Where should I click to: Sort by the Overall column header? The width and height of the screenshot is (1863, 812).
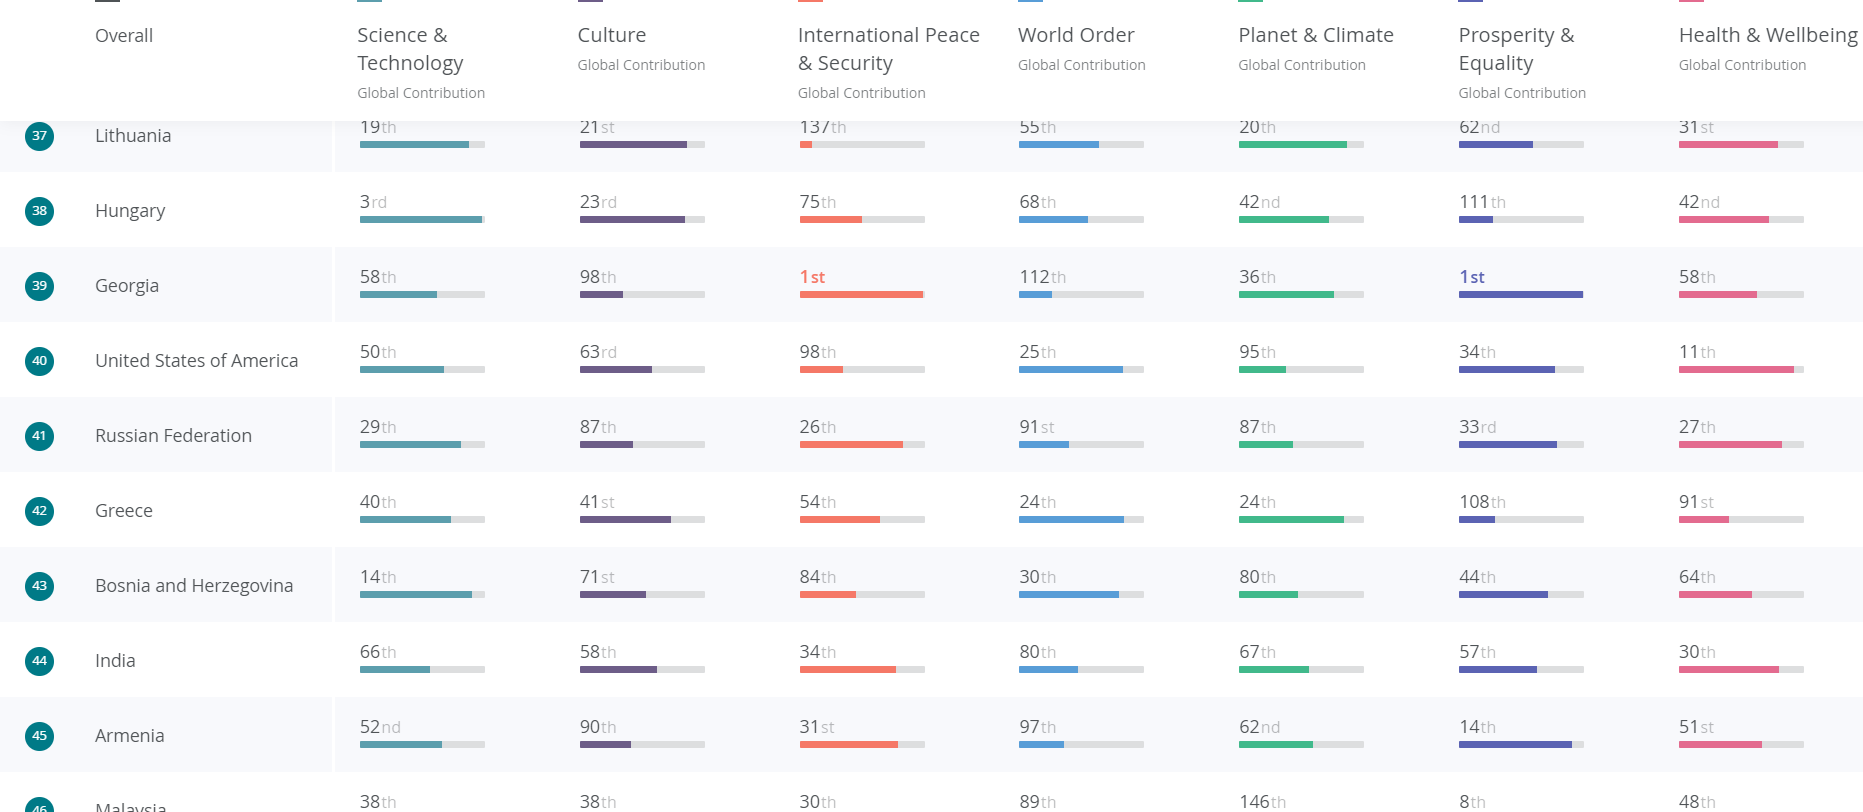pyautogui.click(x=124, y=36)
